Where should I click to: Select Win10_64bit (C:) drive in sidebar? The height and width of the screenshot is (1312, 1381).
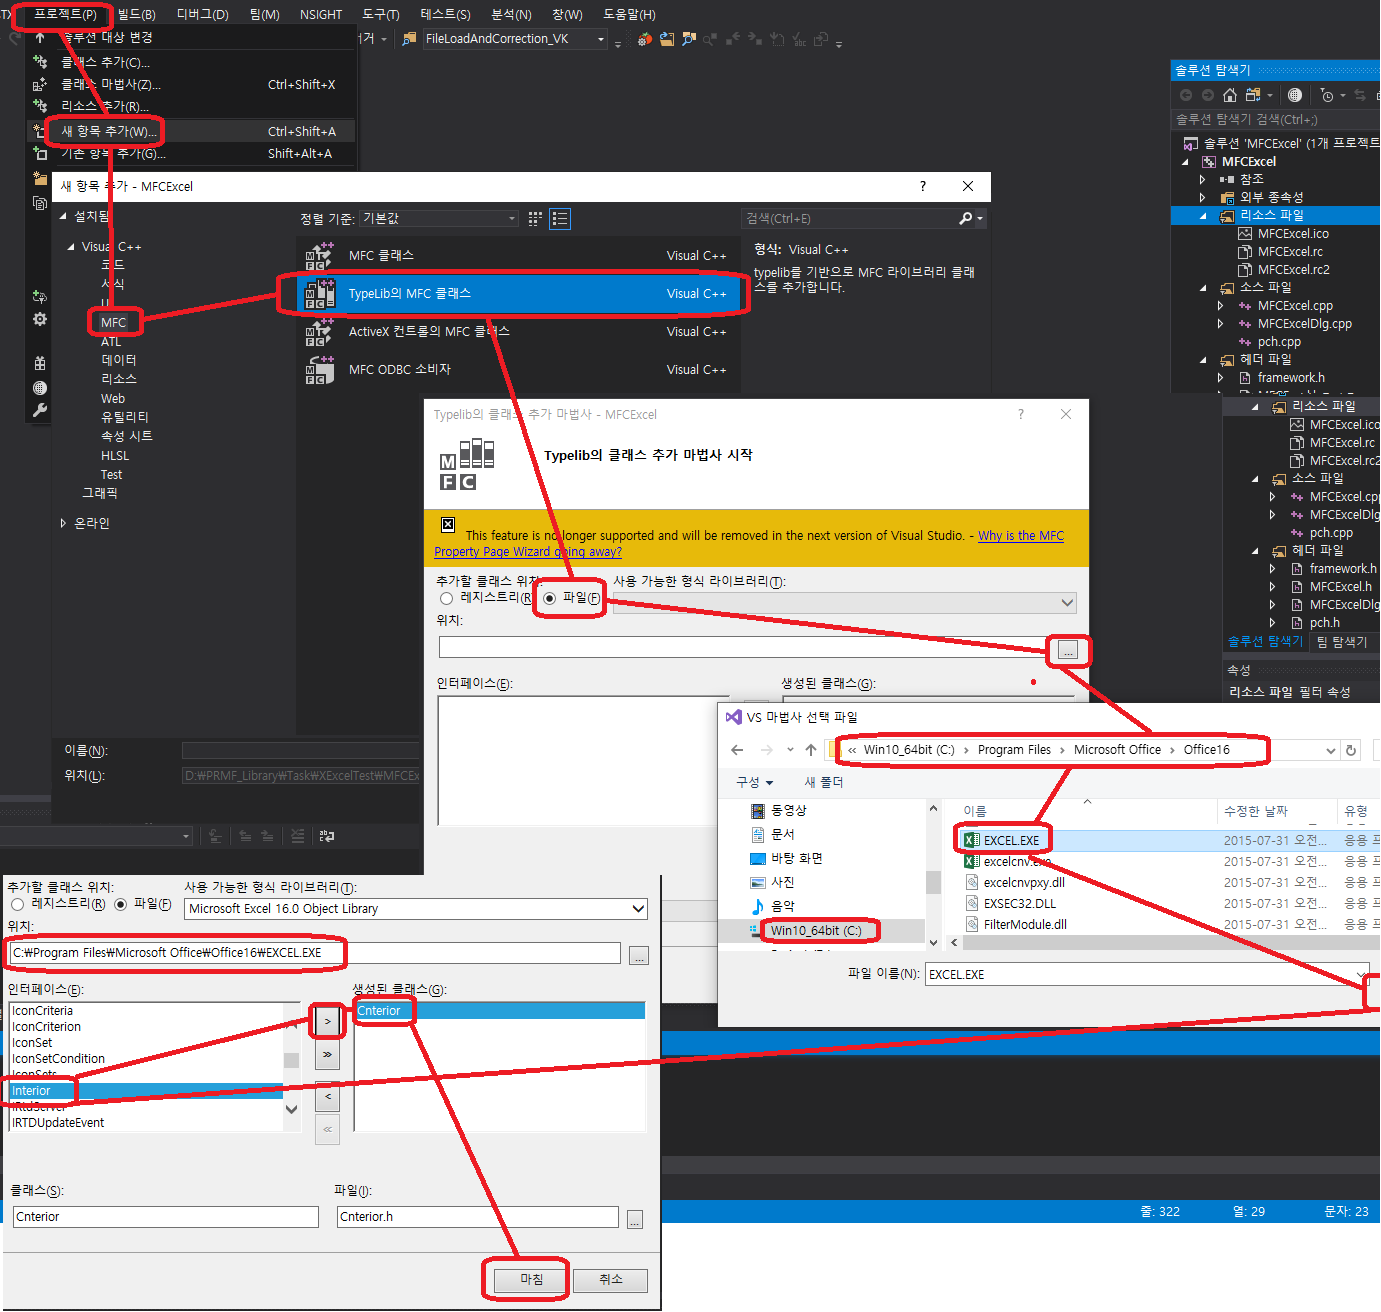[x=815, y=931]
